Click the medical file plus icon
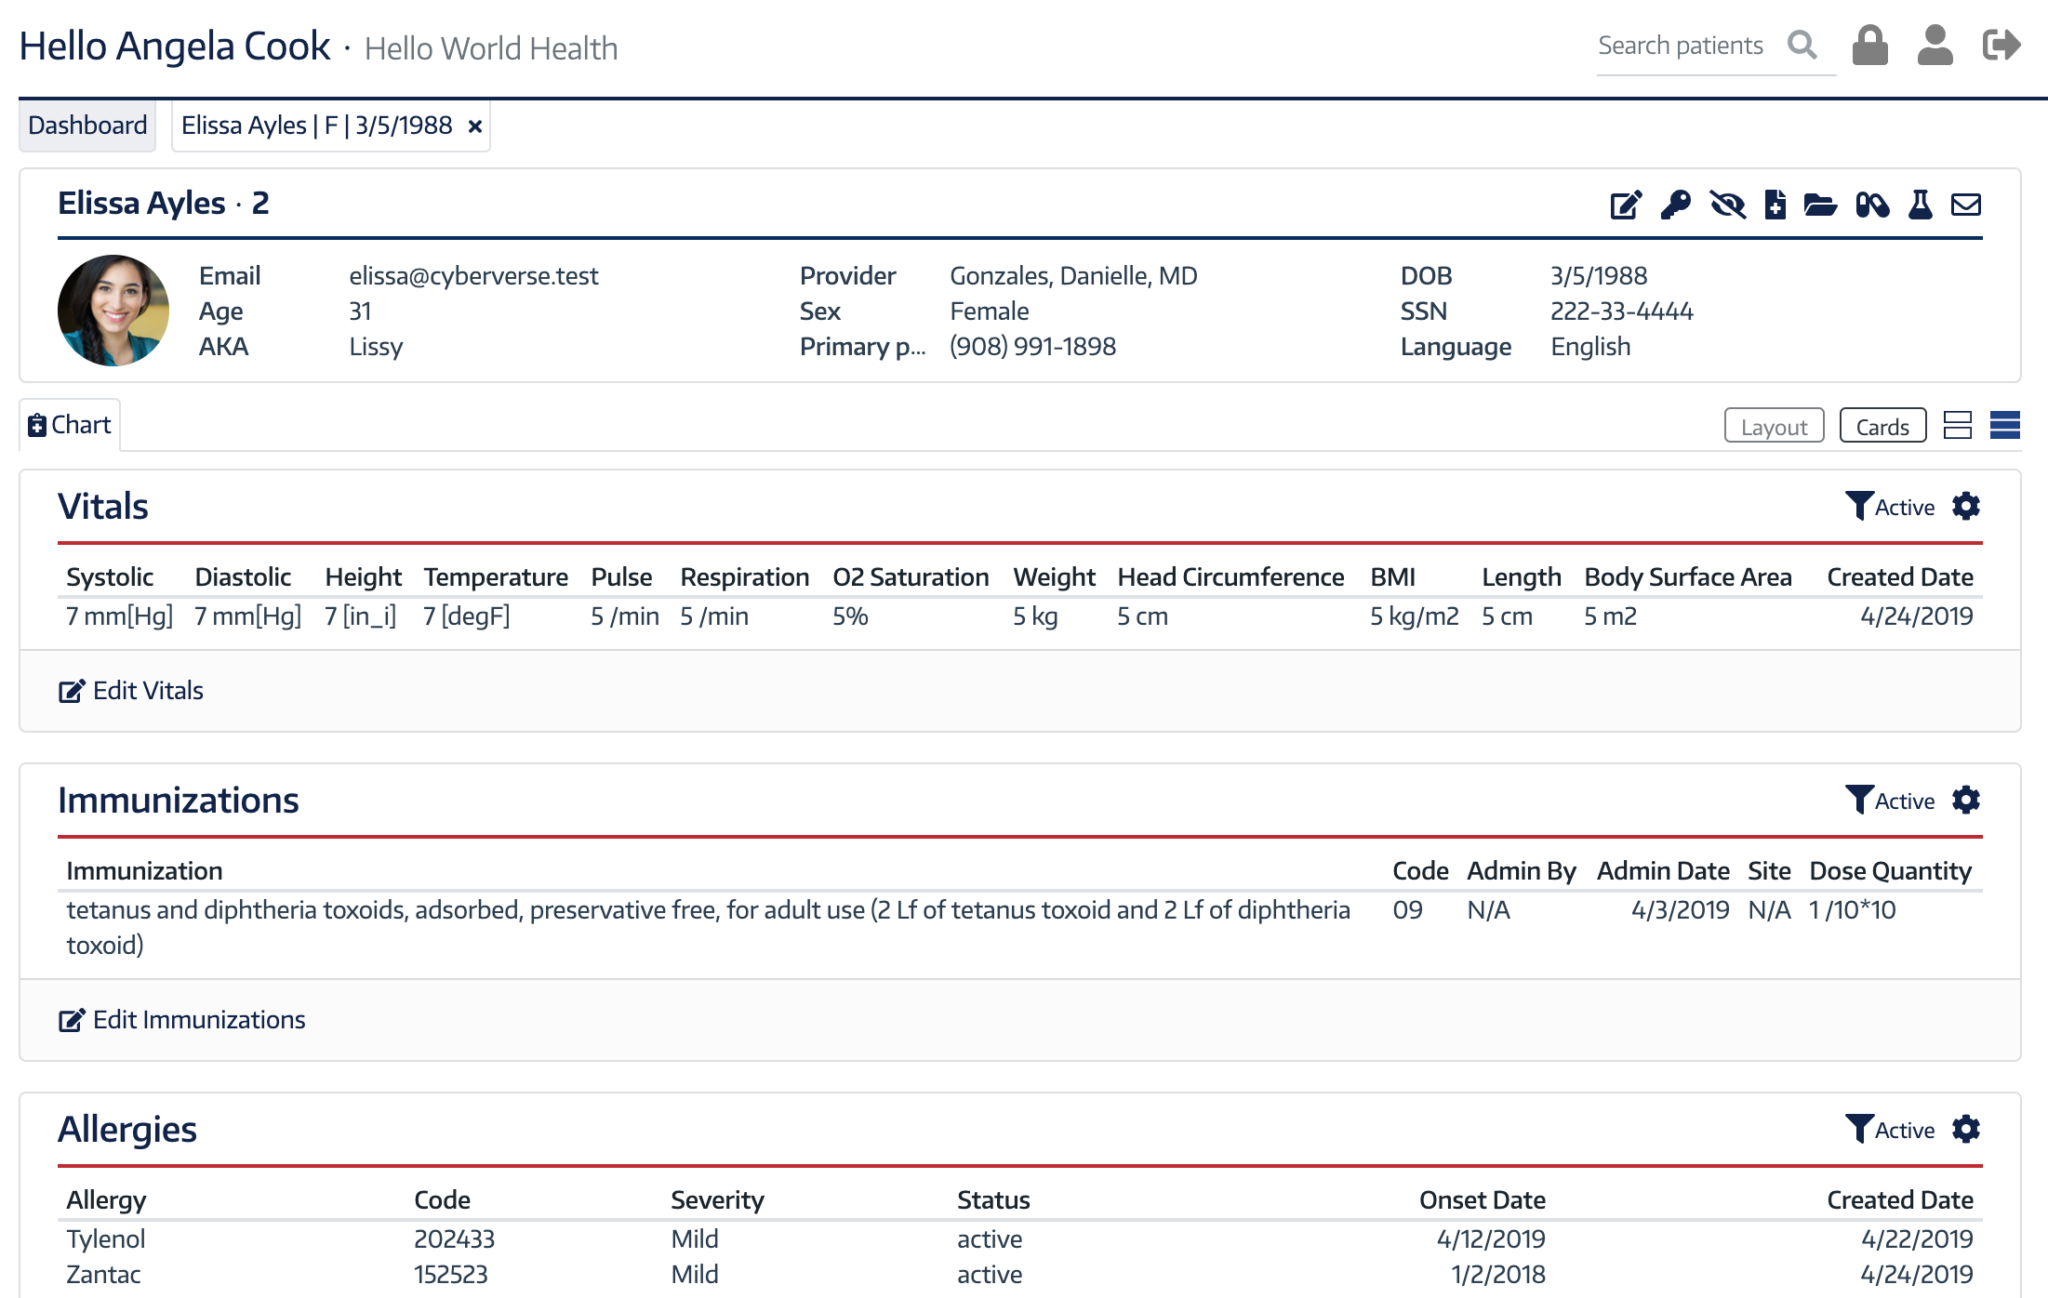 click(1775, 205)
